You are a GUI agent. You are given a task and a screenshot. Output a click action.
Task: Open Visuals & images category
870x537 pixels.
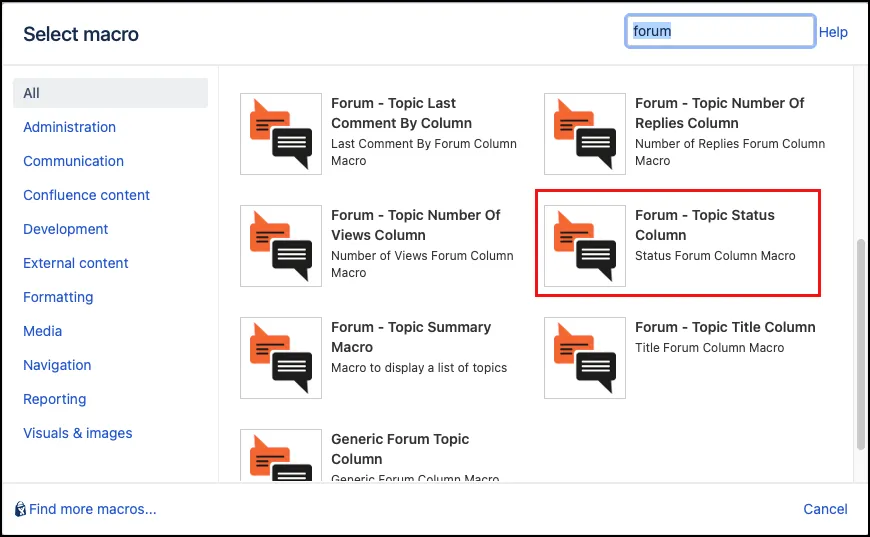click(78, 433)
